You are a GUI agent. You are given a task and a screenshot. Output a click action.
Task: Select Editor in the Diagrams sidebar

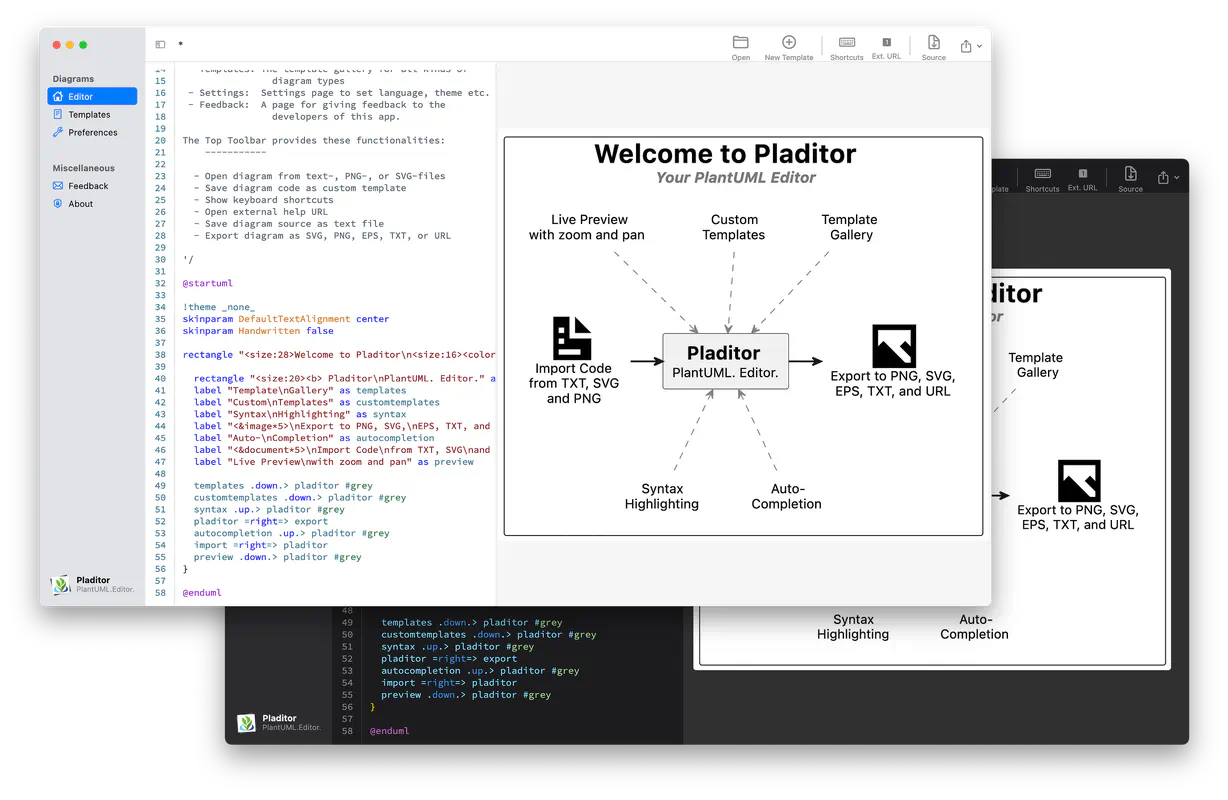(x=92, y=96)
